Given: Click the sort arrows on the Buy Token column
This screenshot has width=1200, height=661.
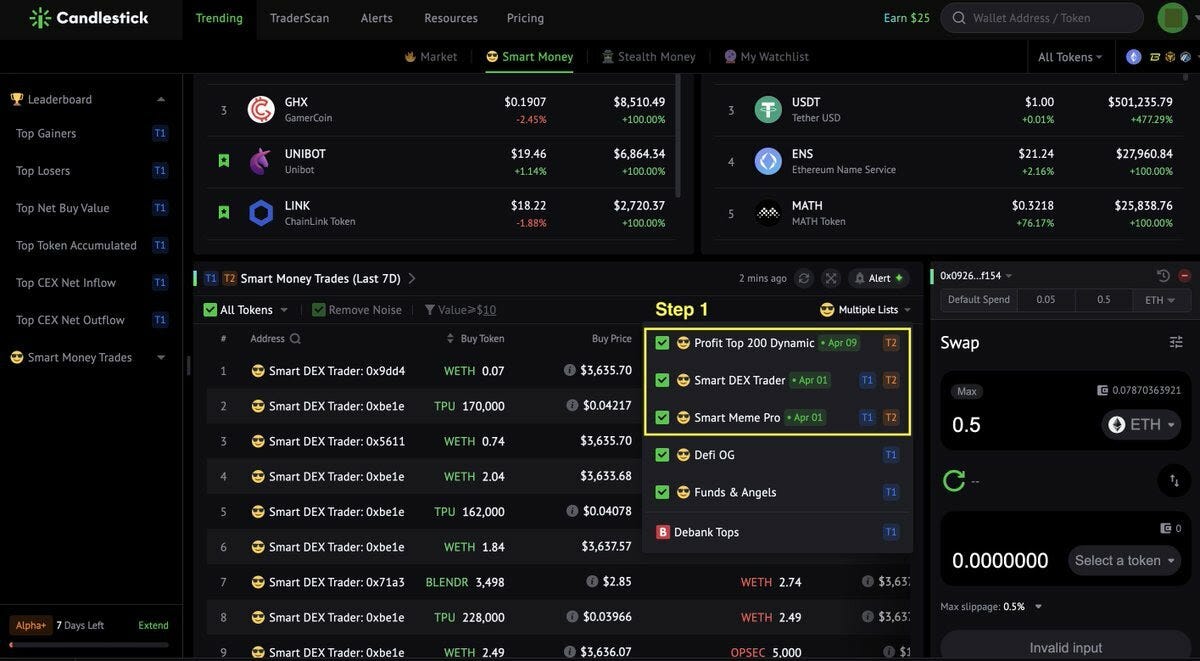Looking at the screenshot, I should click(450, 339).
